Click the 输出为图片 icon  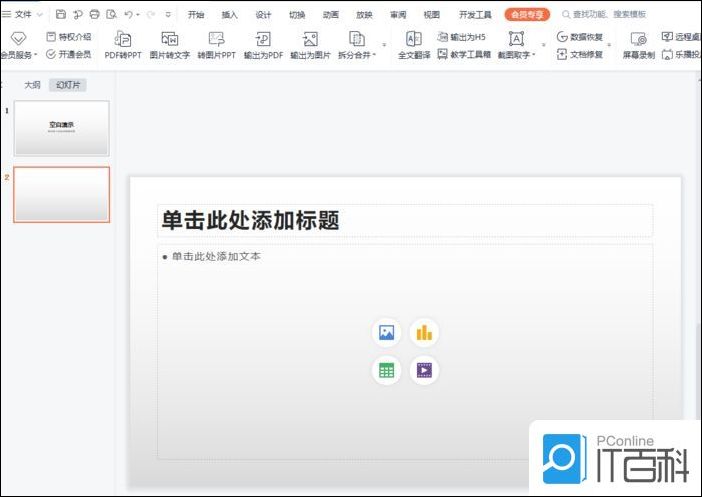tap(310, 39)
